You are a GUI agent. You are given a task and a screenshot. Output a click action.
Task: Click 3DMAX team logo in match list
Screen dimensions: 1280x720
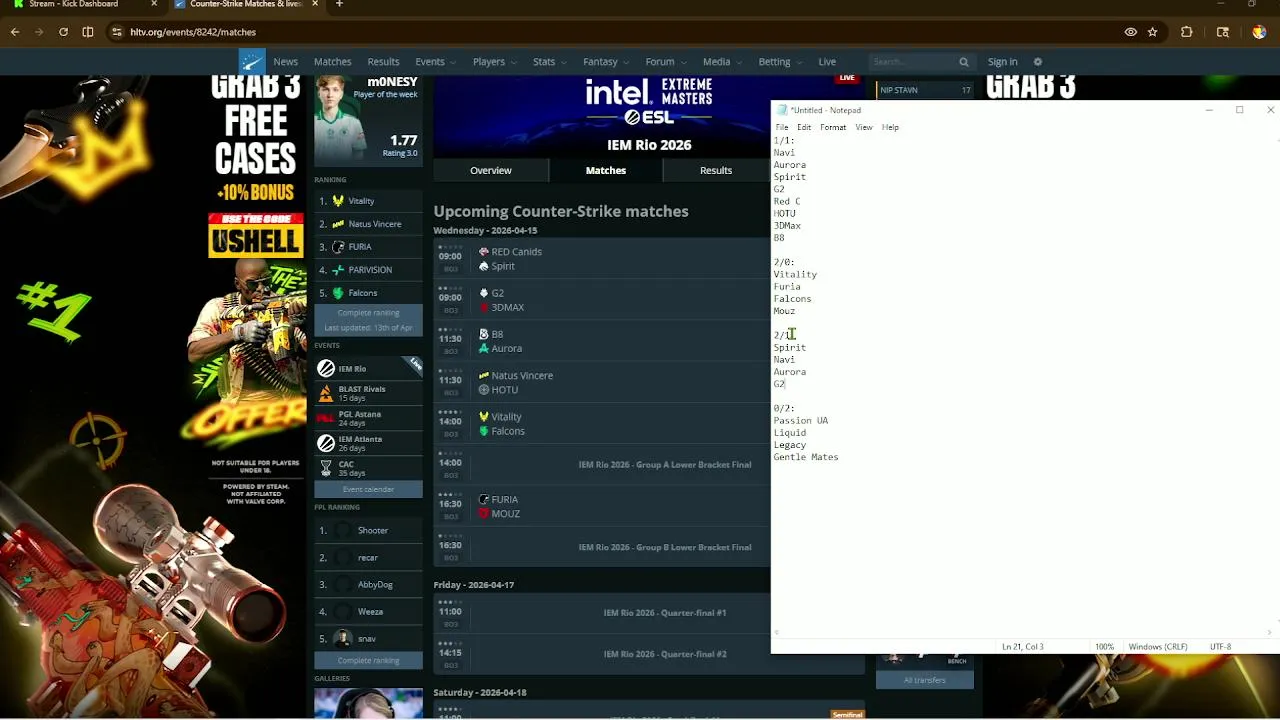[x=484, y=307]
